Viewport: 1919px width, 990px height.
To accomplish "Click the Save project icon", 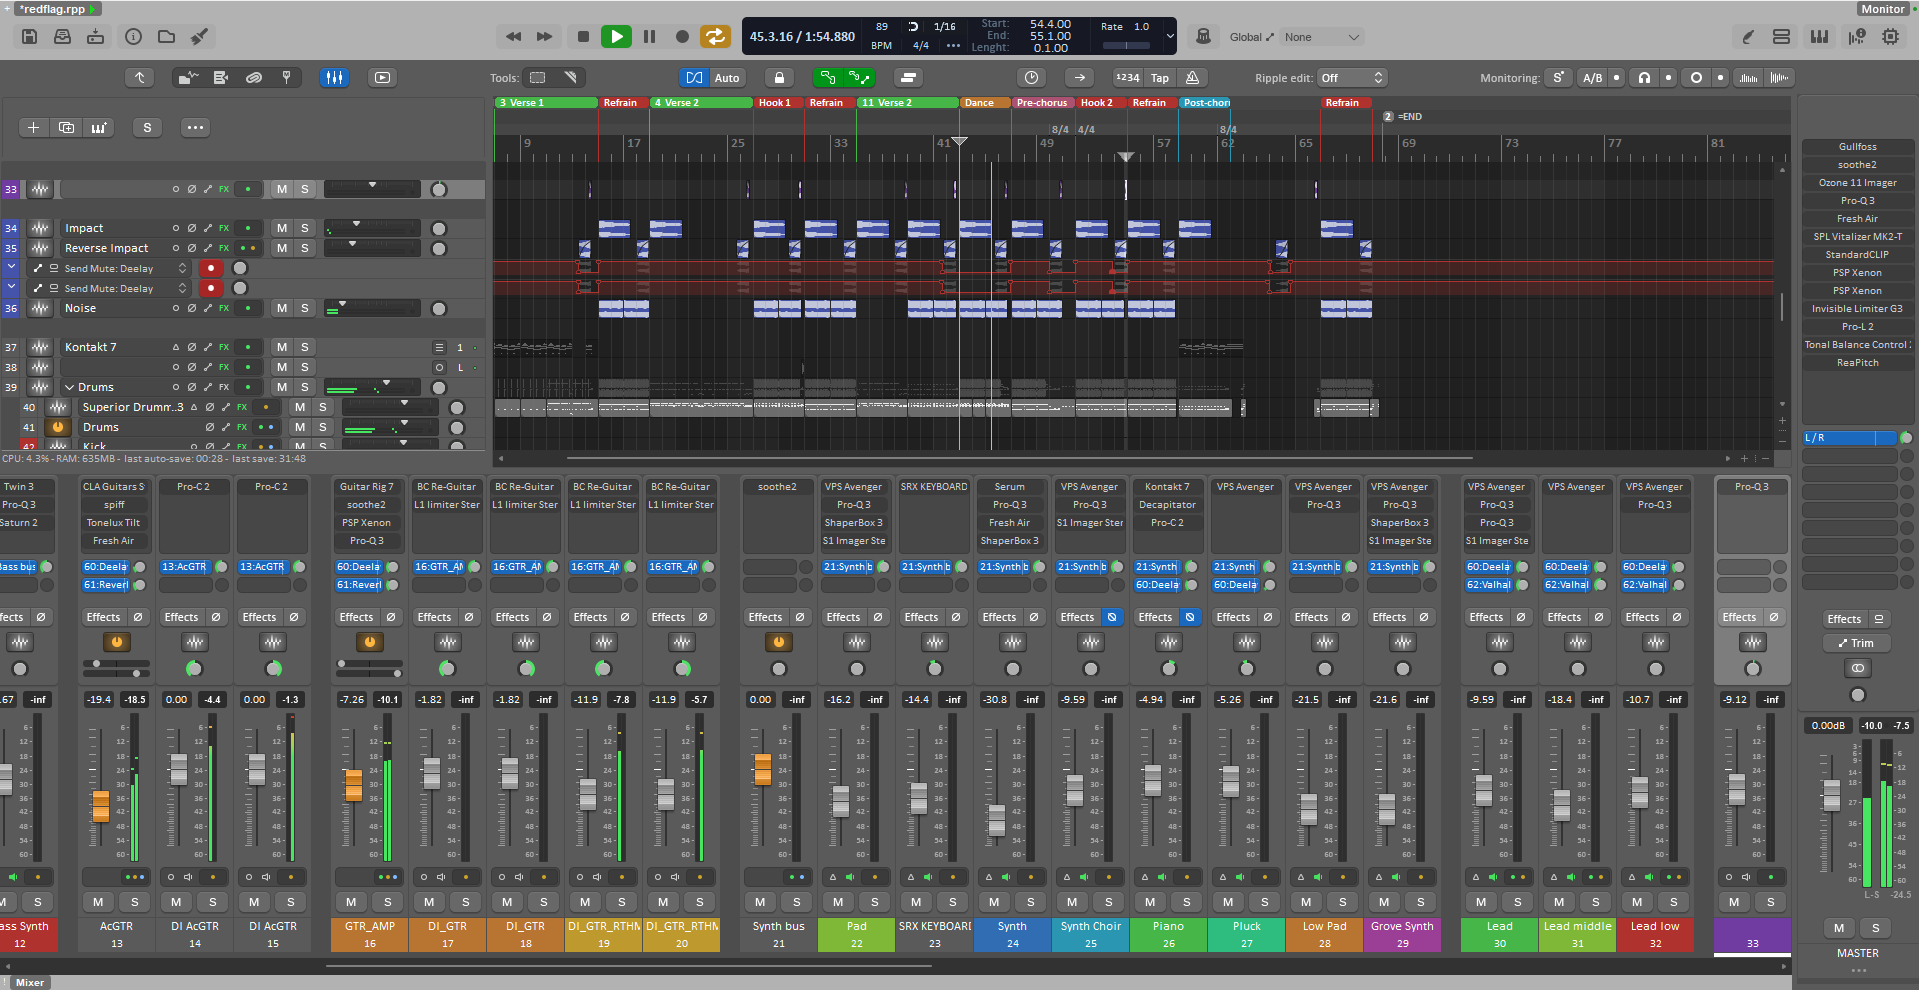I will tap(29, 37).
